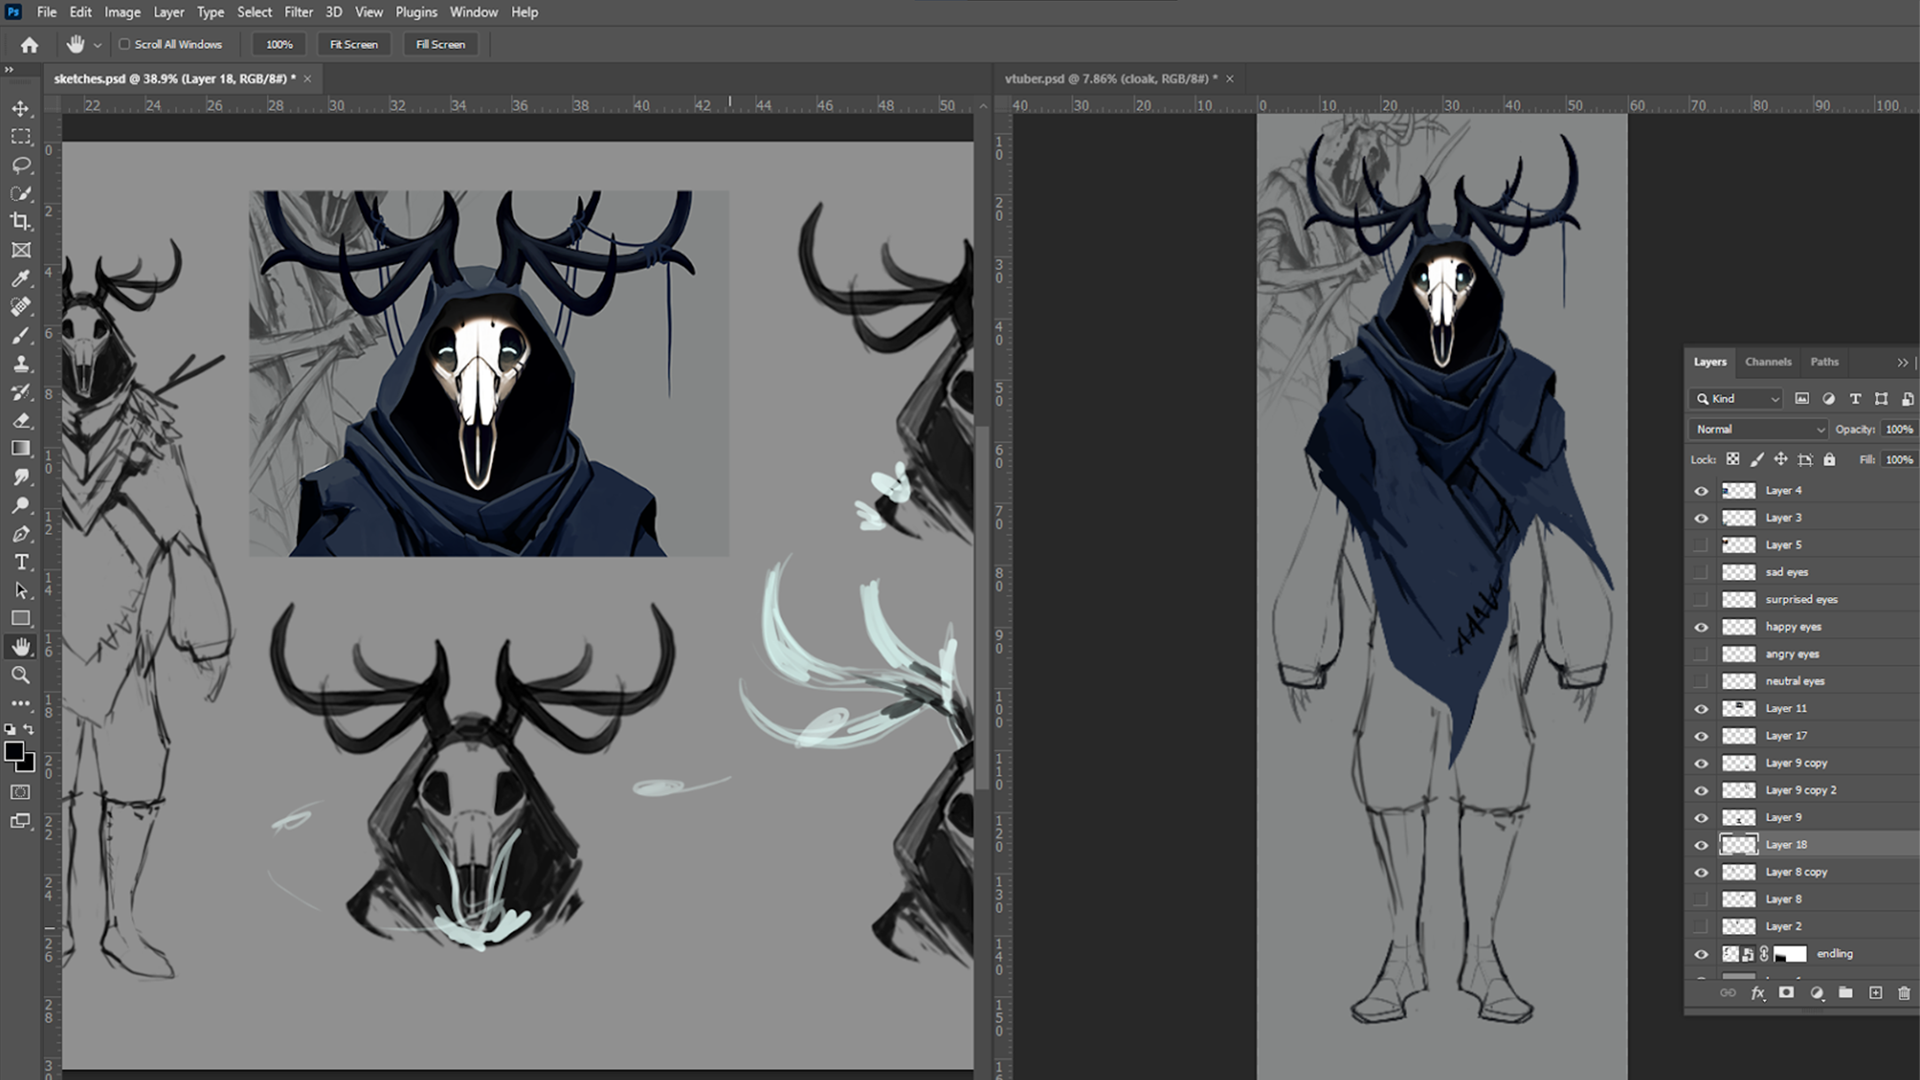Add a layer style with fx icon
The height and width of the screenshot is (1080, 1920).
(x=1757, y=993)
